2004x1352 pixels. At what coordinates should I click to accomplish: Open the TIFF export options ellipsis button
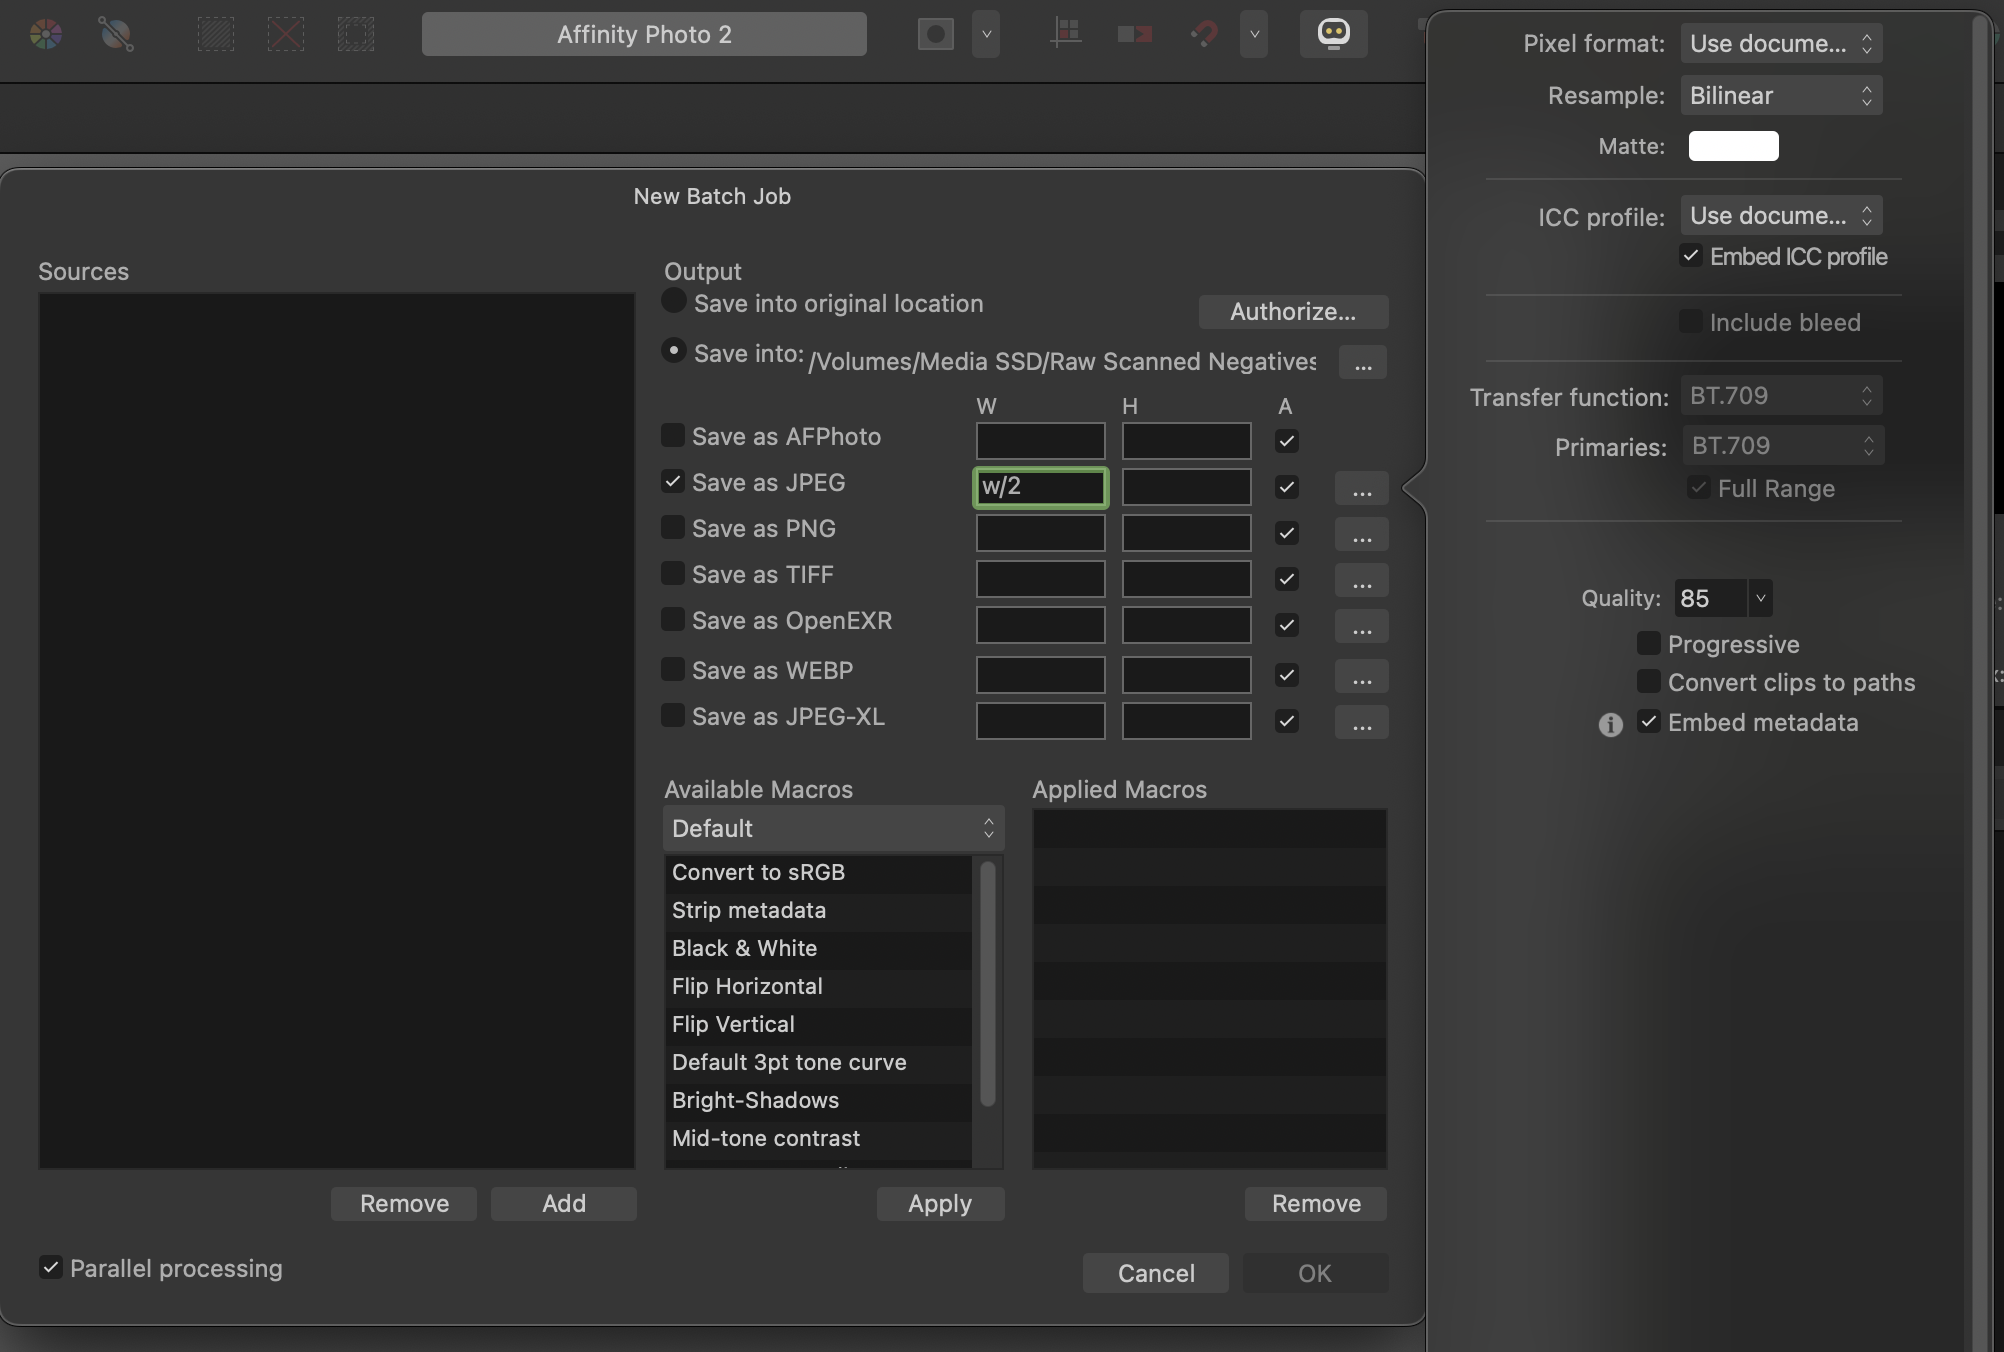(x=1362, y=581)
